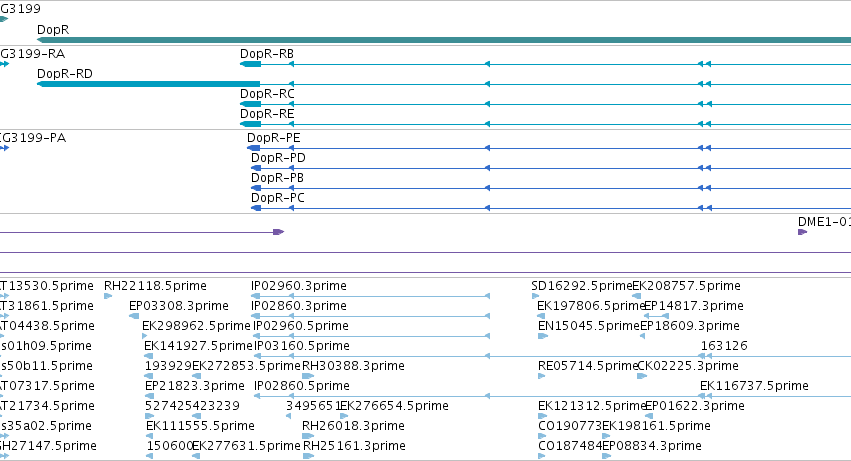Click EST EK121312.5prime
The width and height of the screenshot is (851, 461).
(x=592, y=406)
